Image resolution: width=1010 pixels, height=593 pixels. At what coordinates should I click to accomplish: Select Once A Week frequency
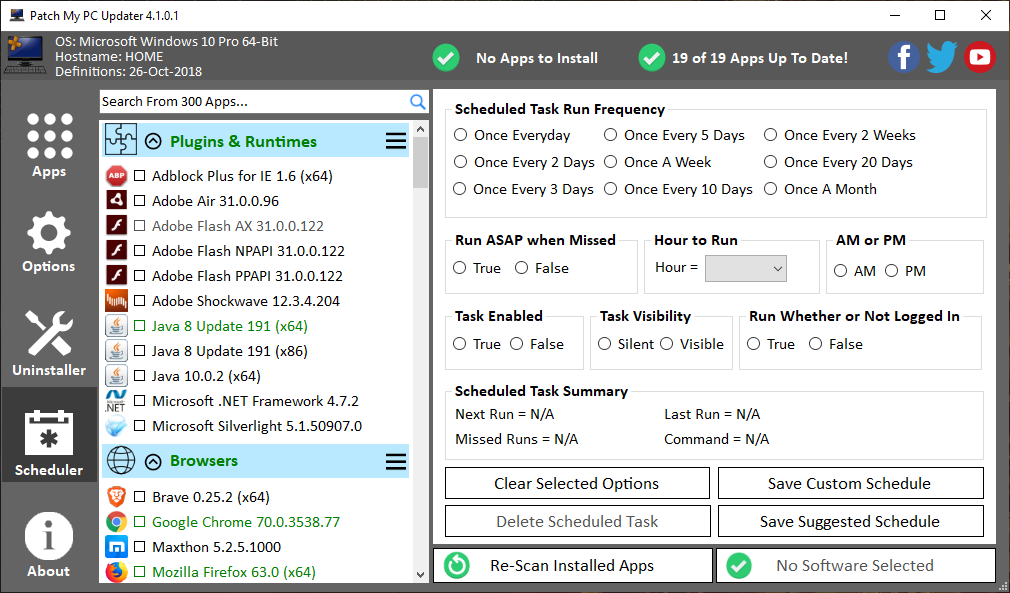tap(611, 162)
